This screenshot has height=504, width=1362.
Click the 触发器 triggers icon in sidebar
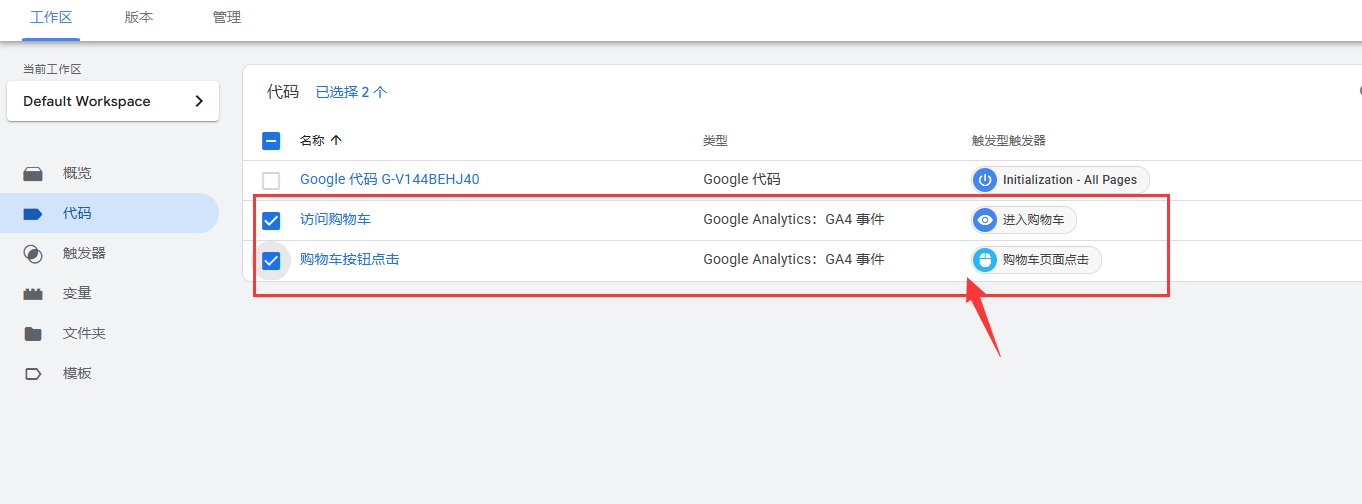pos(33,254)
